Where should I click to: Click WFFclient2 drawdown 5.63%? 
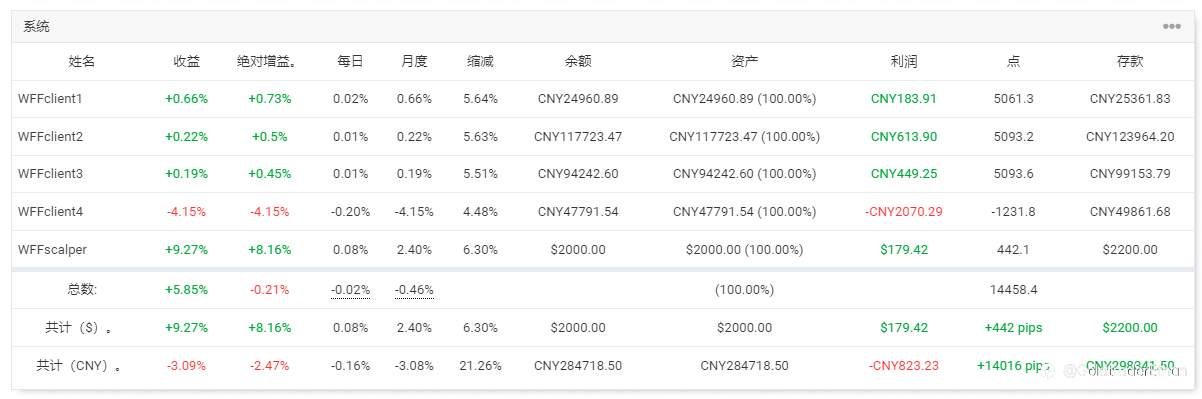coord(481,137)
